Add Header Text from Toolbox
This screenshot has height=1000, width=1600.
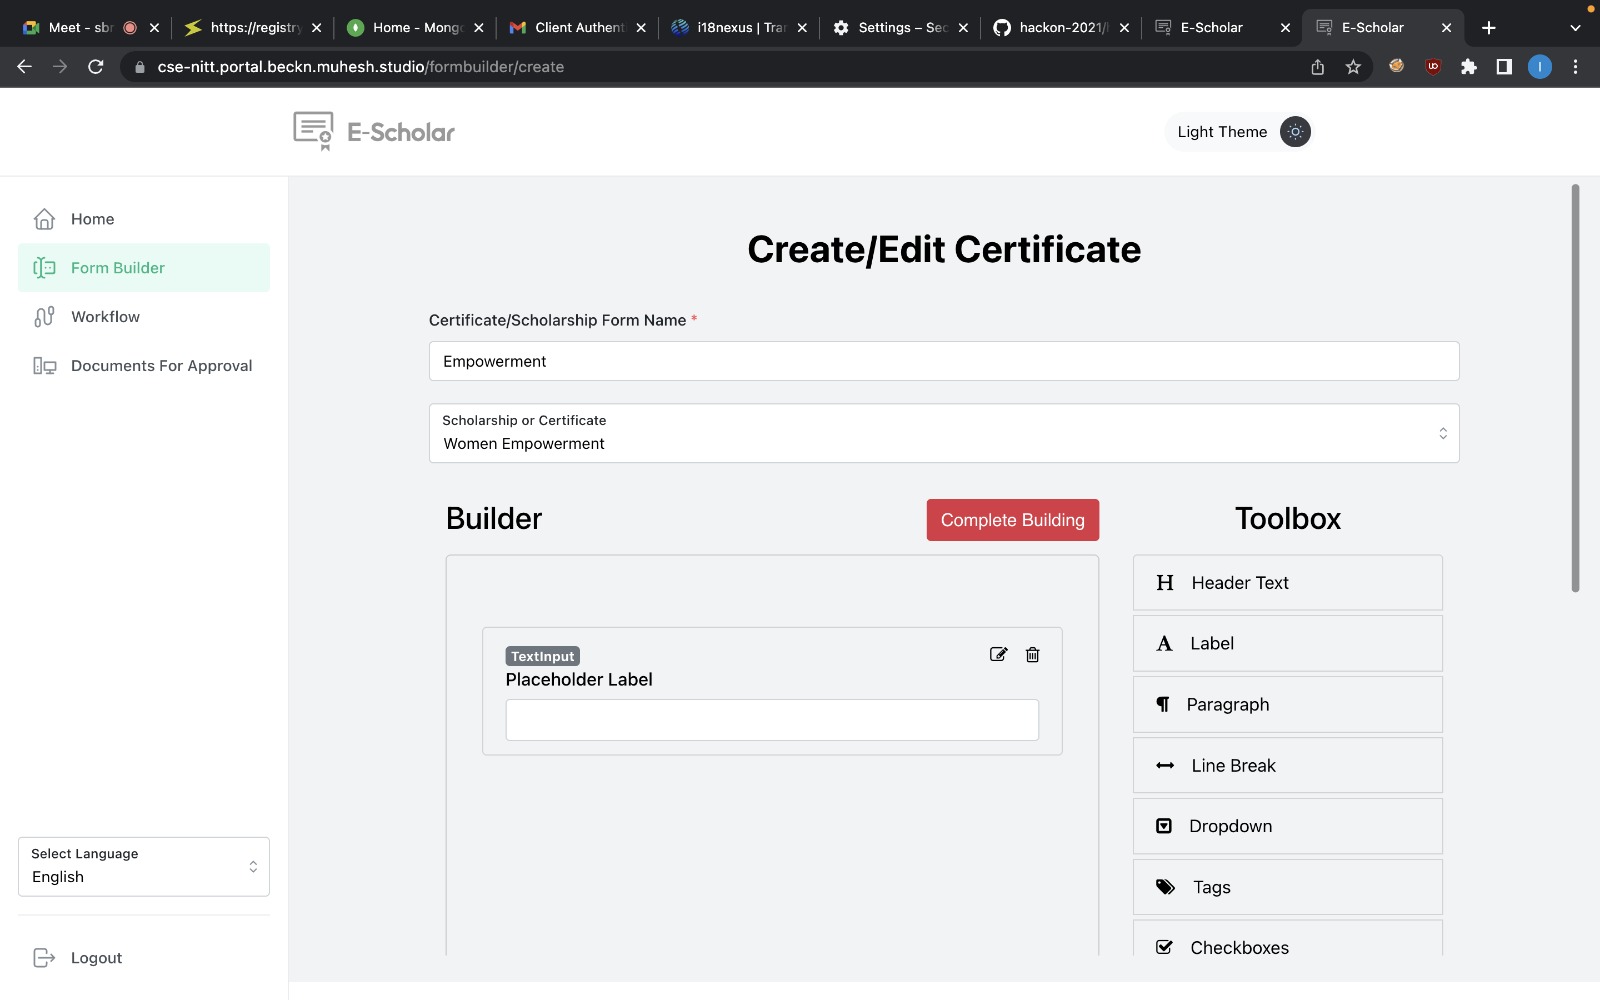(1288, 583)
